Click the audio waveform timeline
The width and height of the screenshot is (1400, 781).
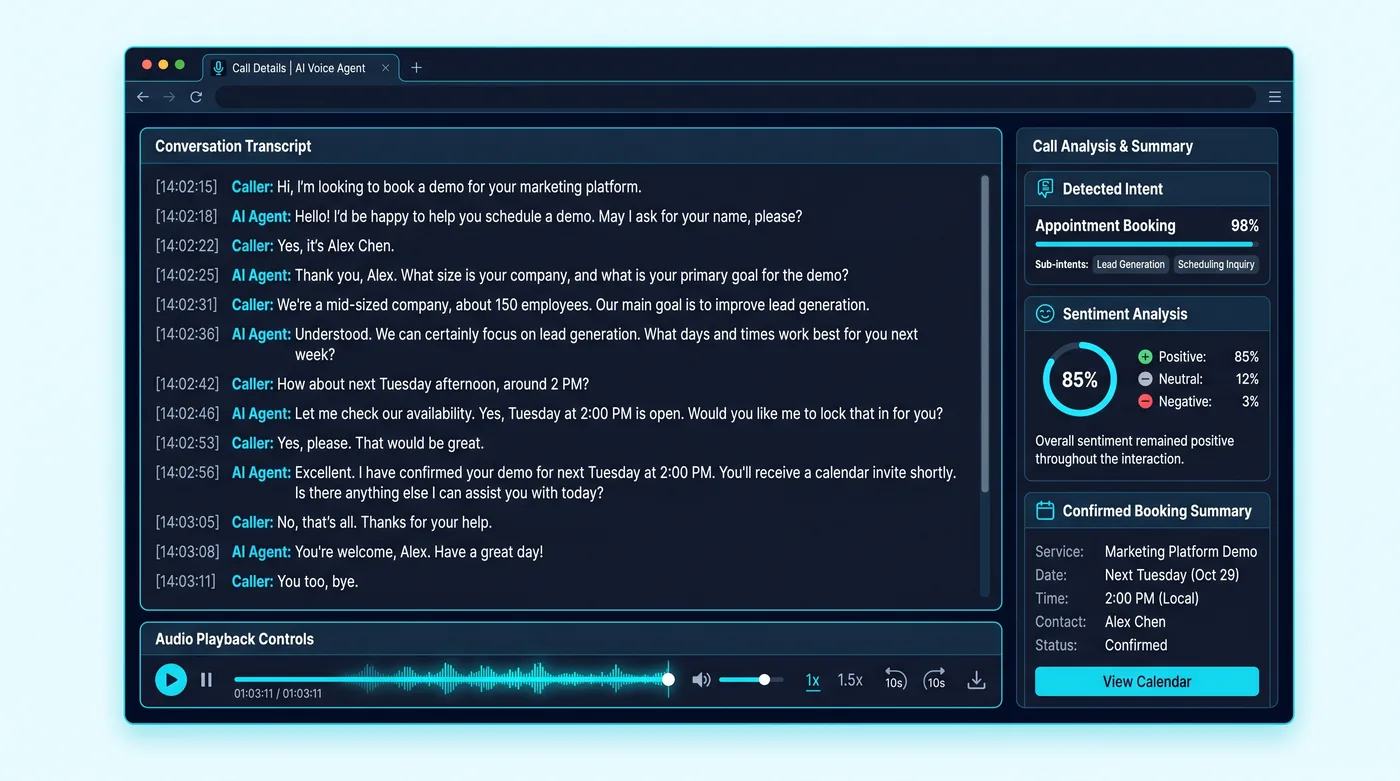click(x=451, y=680)
